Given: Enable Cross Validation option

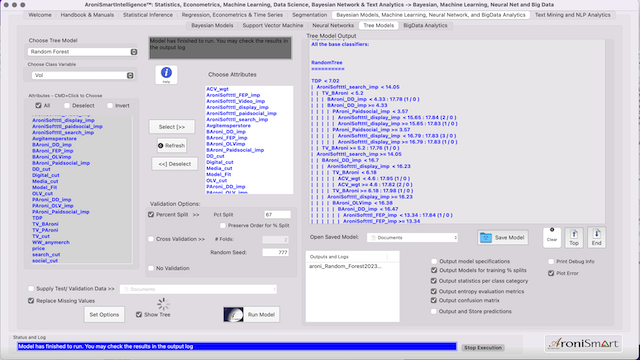Looking at the screenshot, I should pos(151,239).
